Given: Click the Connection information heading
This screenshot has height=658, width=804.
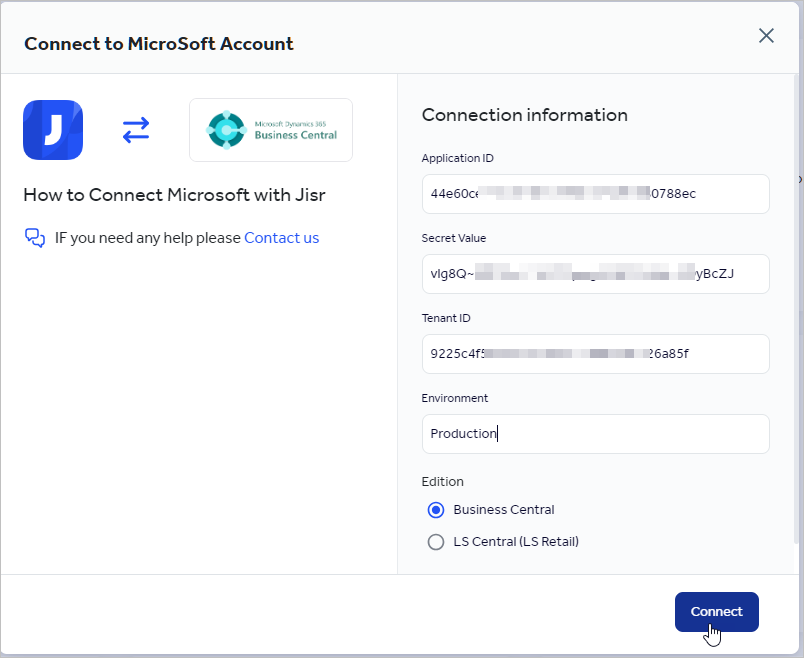Looking at the screenshot, I should point(524,115).
